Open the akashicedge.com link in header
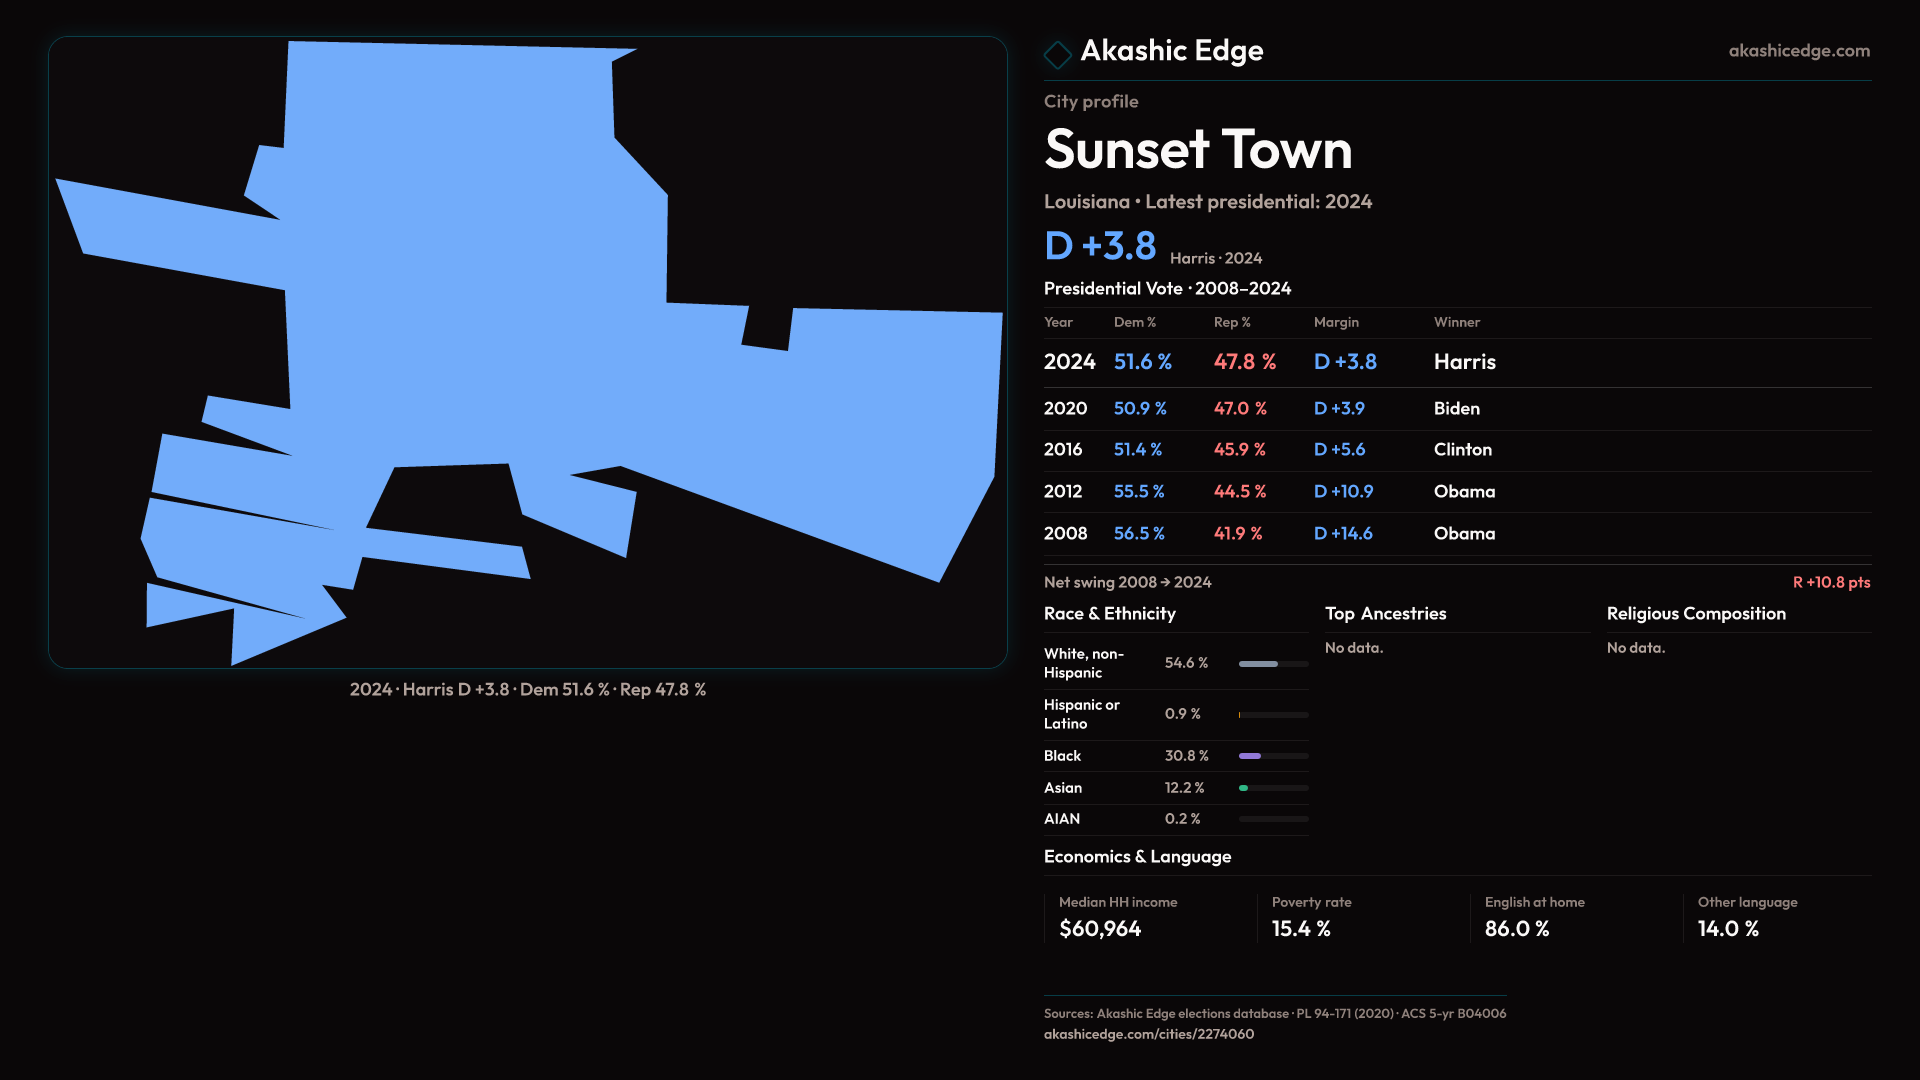1920x1080 pixels. coord(1798,51)
